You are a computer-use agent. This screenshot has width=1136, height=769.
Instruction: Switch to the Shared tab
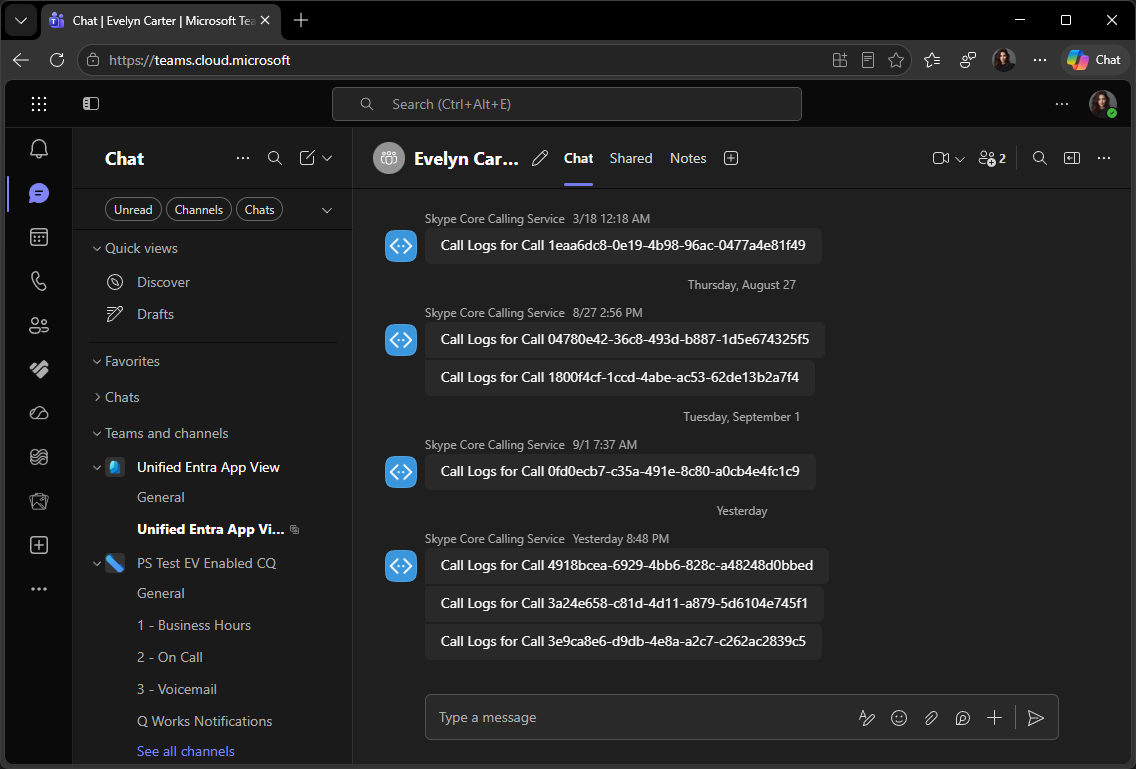click(x=630, y=158)
